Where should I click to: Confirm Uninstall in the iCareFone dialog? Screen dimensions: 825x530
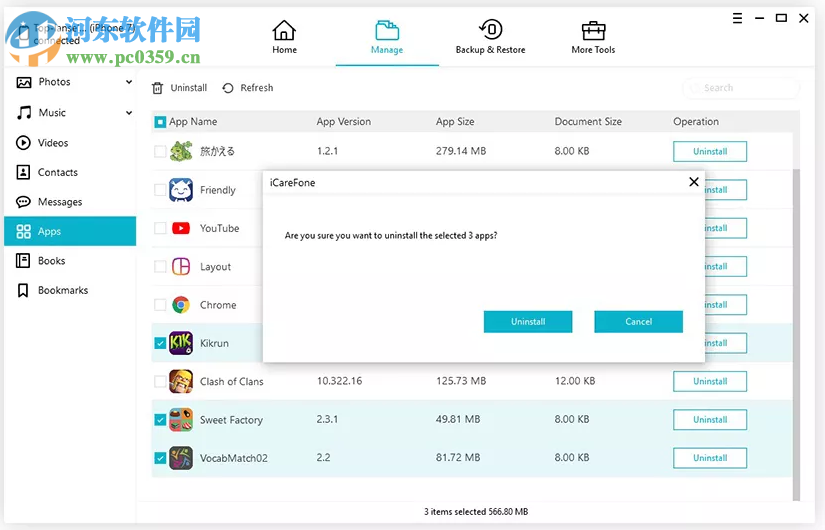[x=528, y=322]
